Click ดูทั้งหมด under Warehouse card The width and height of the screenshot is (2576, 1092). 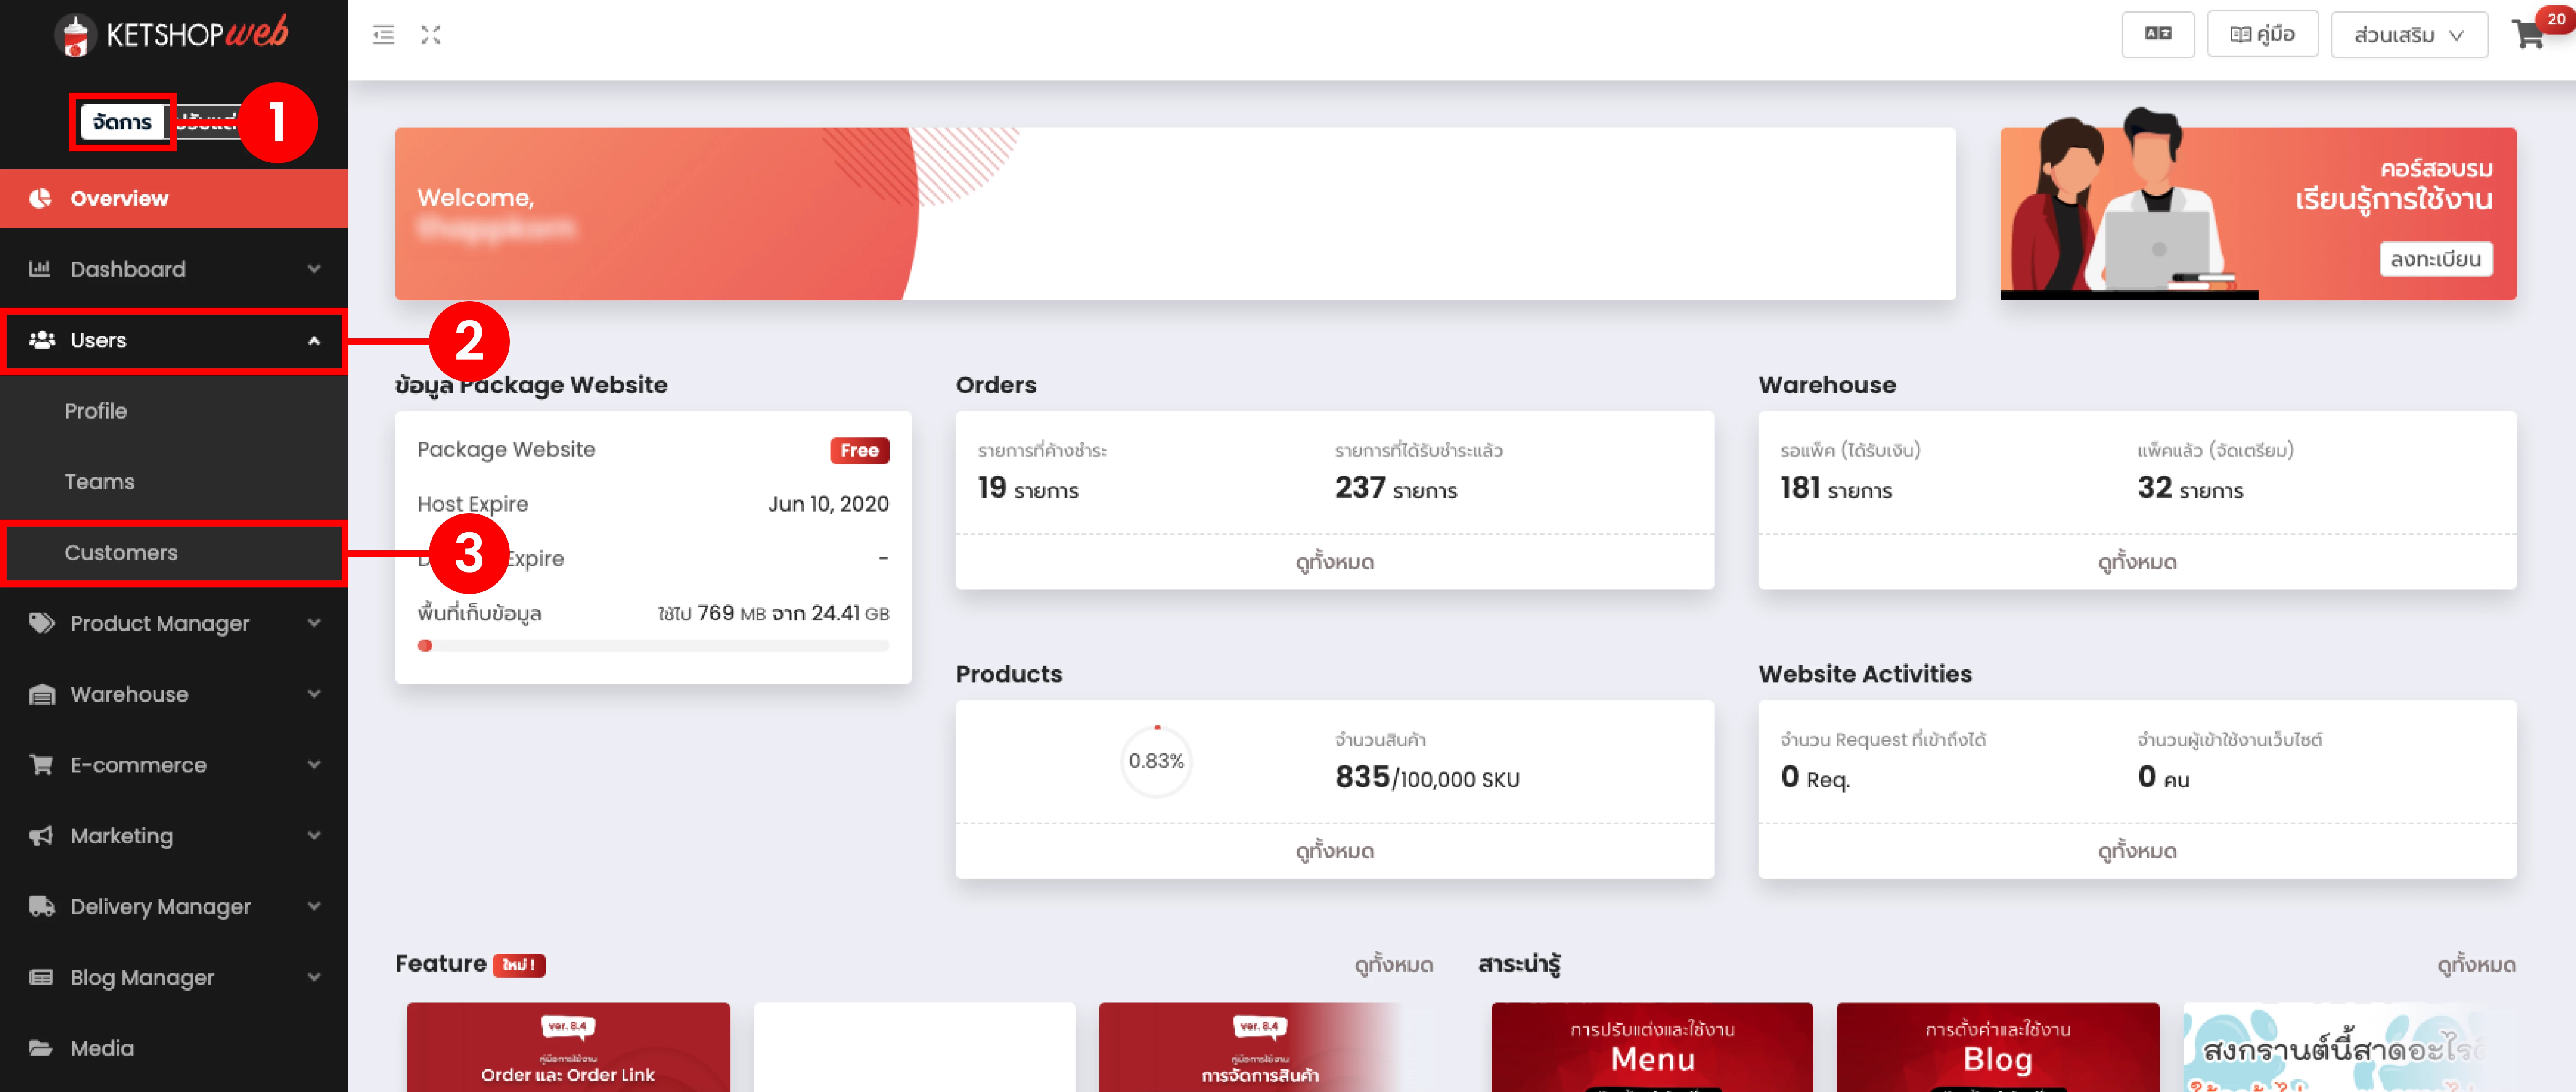click(x=2137, y=562)
